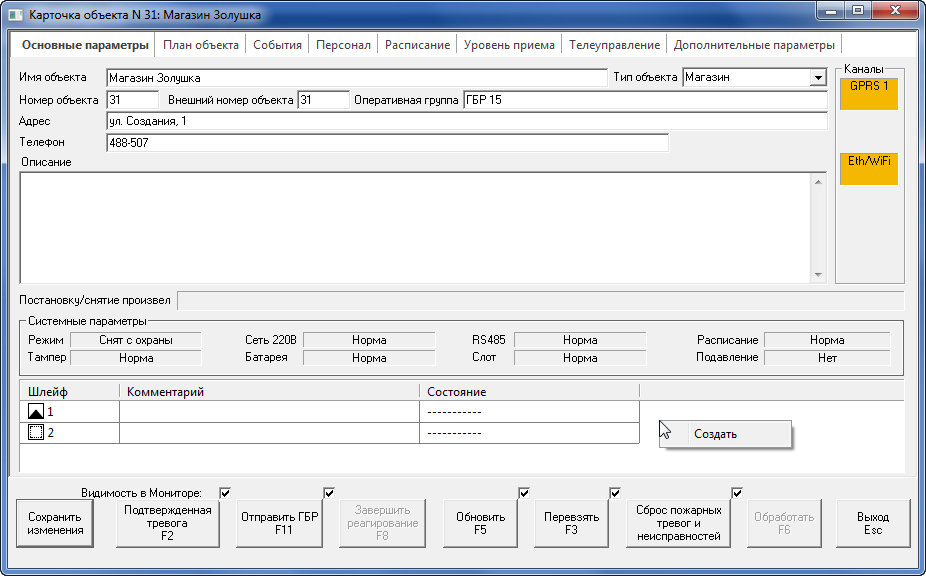Switch to the 'План объекта' tab
This screenshot has height=576, width=926.
[201, 45]
